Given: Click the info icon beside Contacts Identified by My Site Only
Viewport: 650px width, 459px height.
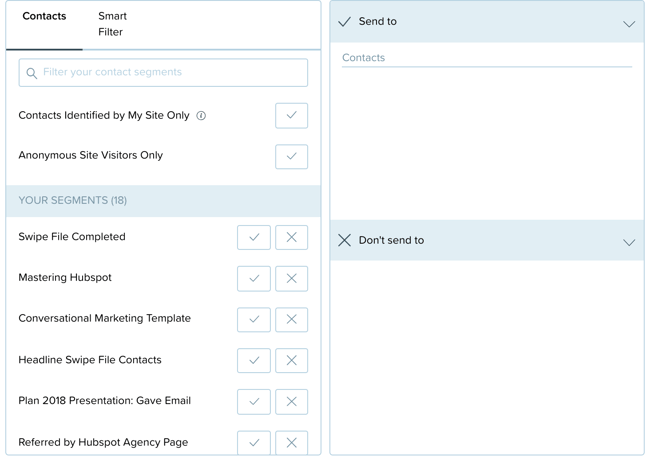Looking at the screenshot, I should coord(201,116).
